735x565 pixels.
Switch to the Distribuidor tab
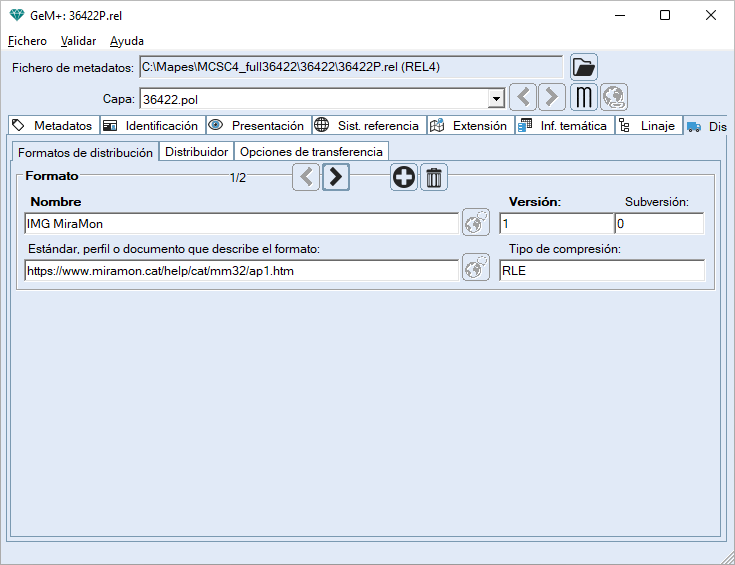197,152
